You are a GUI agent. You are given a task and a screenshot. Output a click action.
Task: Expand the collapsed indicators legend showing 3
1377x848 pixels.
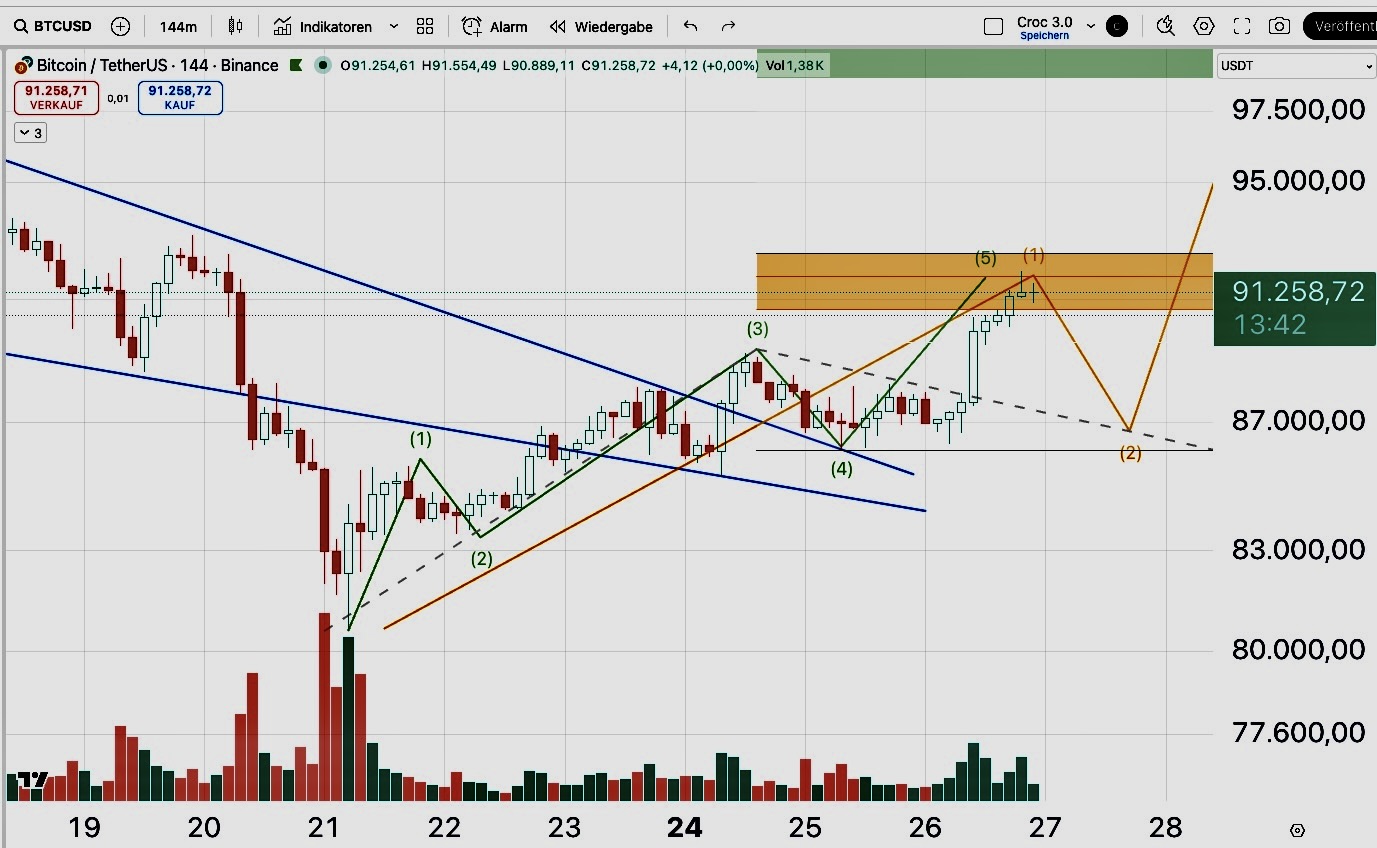30,132
